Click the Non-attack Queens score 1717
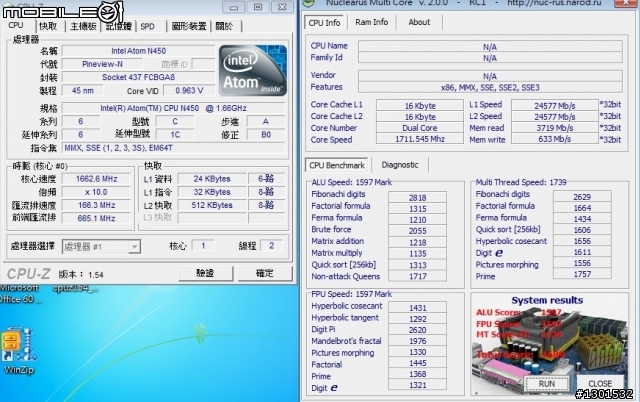The width and height of the screenshot is (640, 402). 418,276
